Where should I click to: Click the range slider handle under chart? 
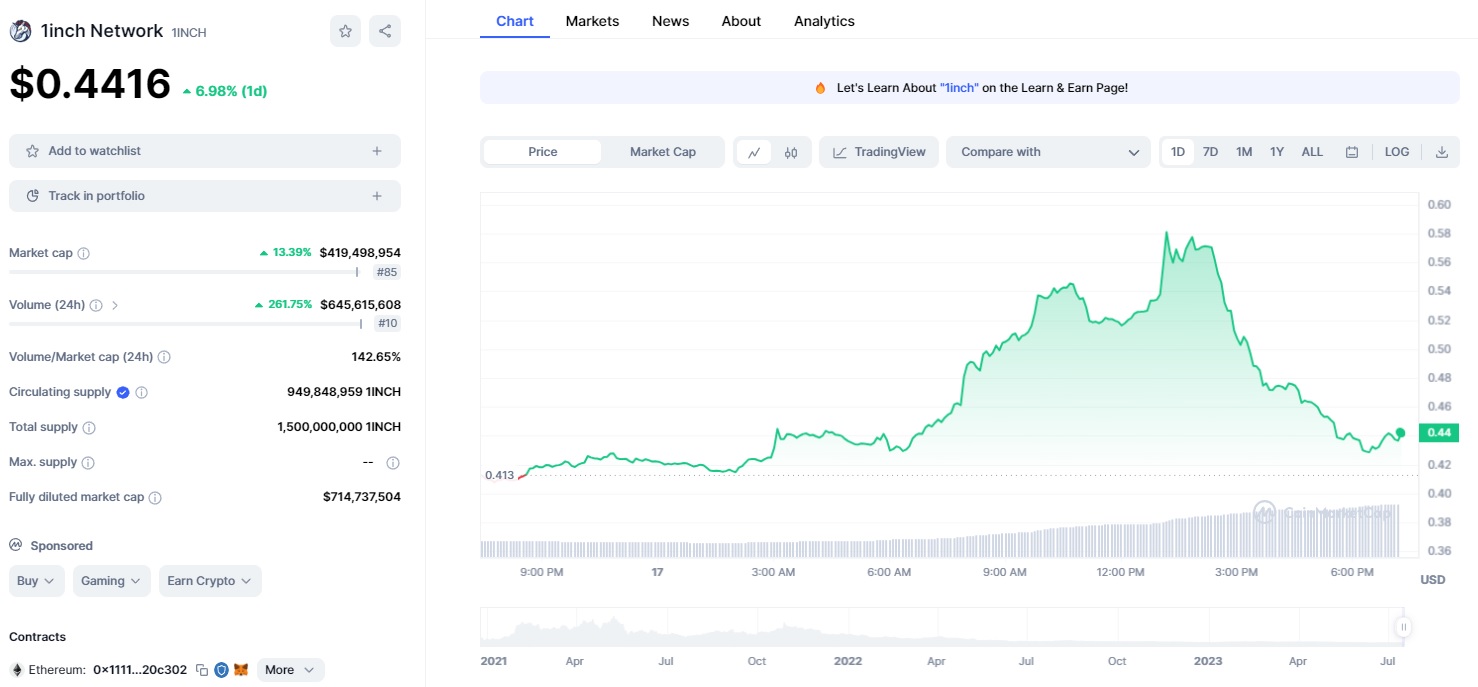tap(1404, 627)
